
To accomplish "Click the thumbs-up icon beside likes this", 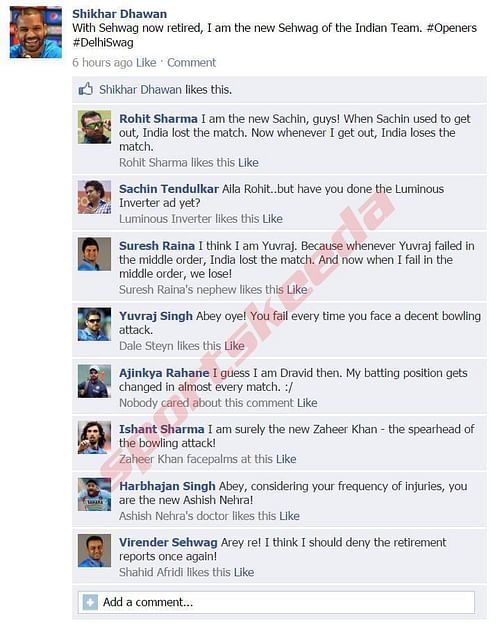I will [85, 89].
